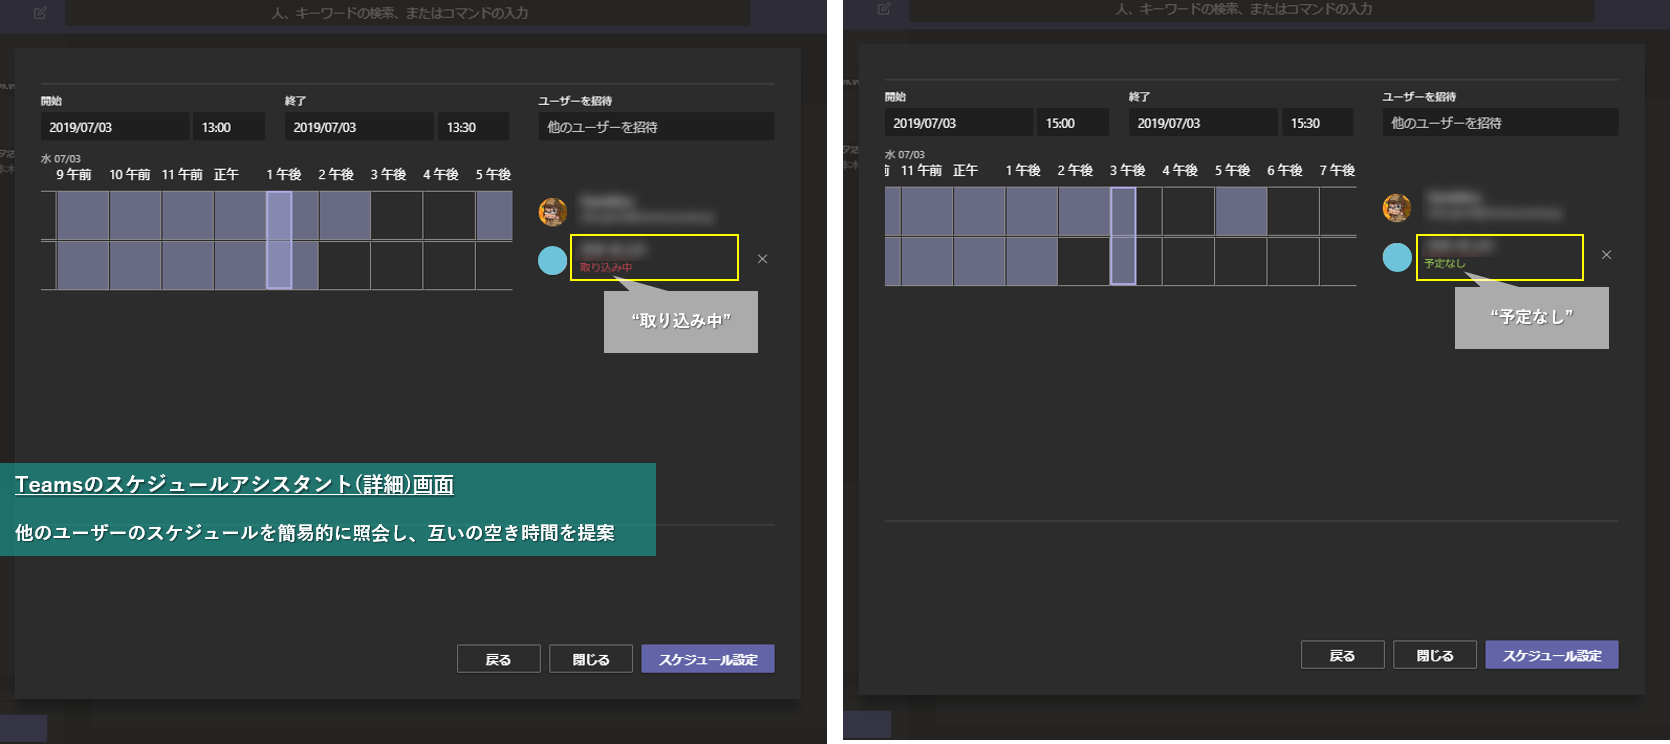Viewport: 1670px width, 744px height.
Task: Click 戻る button in left dialog
Action: click(498, 659)
